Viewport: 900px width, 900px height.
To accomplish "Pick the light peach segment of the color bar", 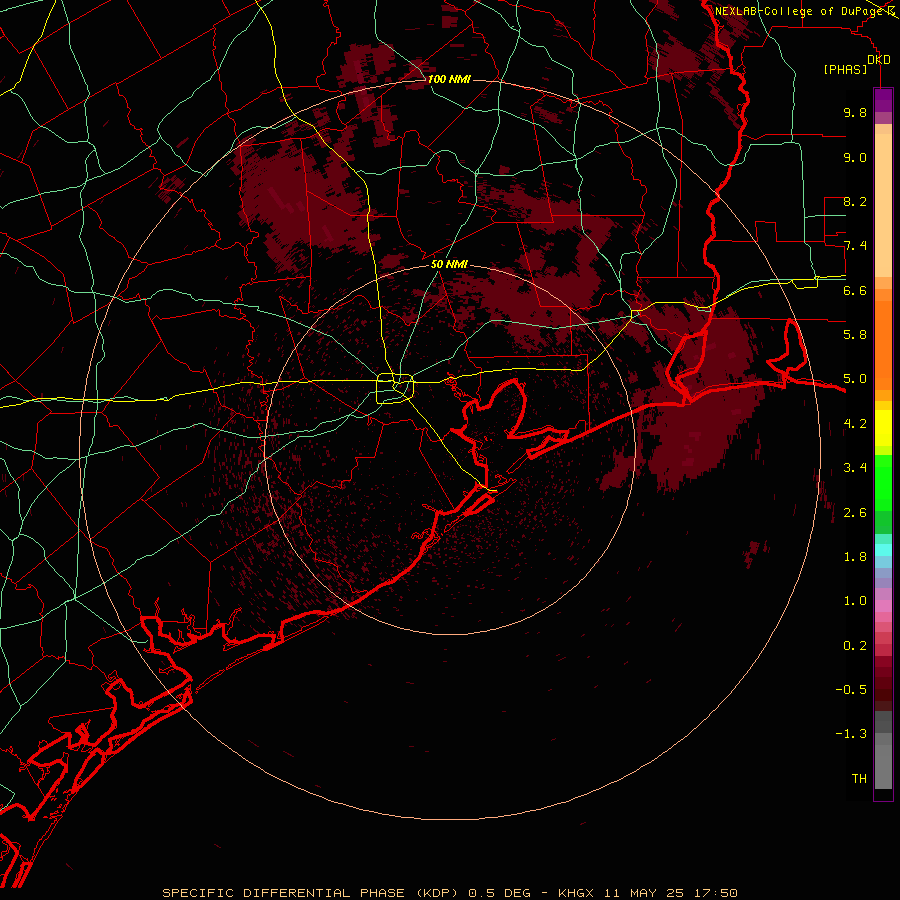I will pyautogui.click(x=883, y=207).
